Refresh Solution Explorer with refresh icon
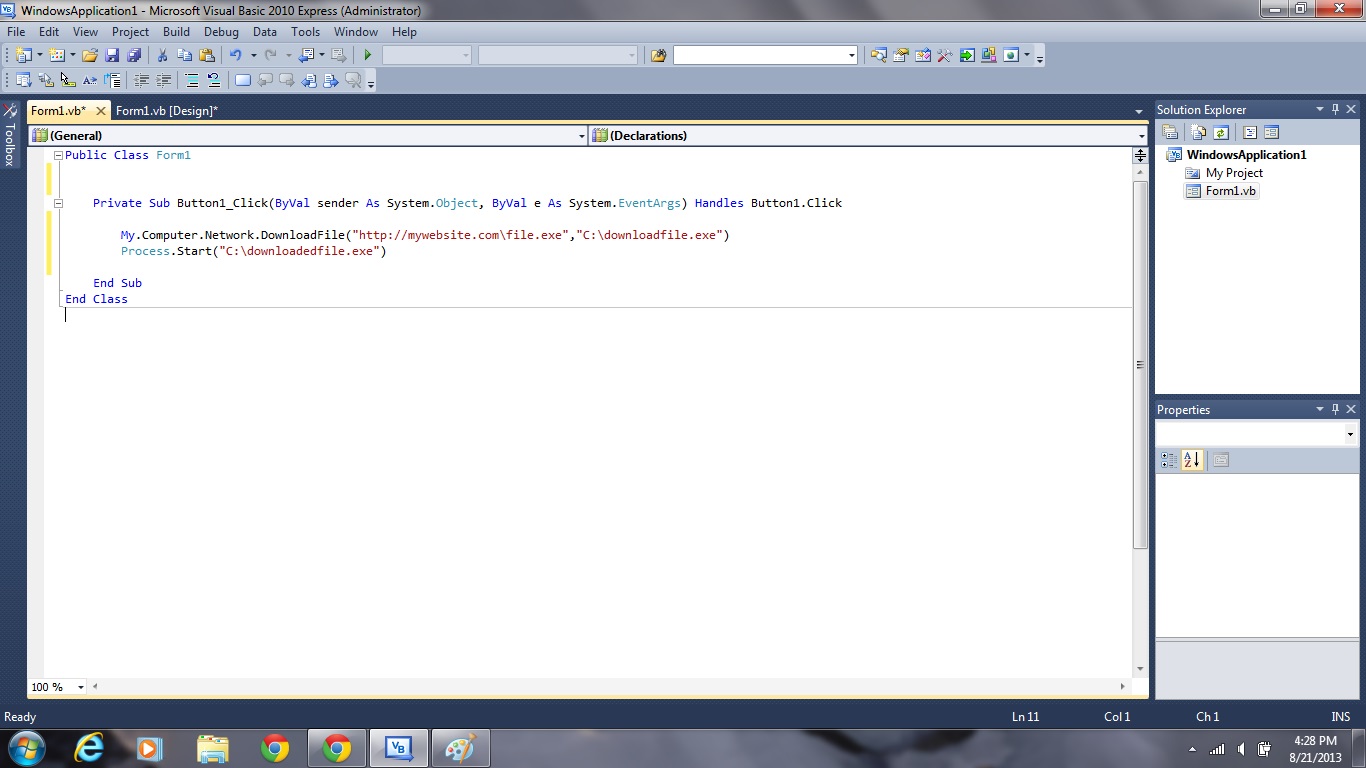Screen dimensions: 1366x768 pos(1221,132)
